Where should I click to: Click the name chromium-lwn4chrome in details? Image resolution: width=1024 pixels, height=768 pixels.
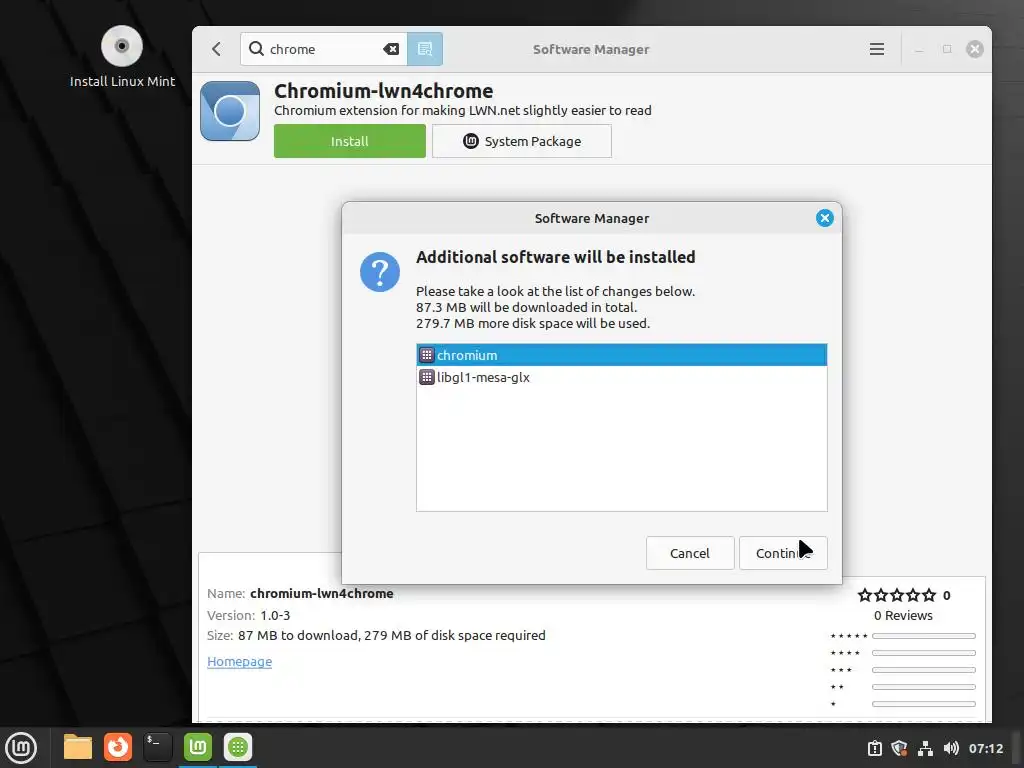pos(322,594)
